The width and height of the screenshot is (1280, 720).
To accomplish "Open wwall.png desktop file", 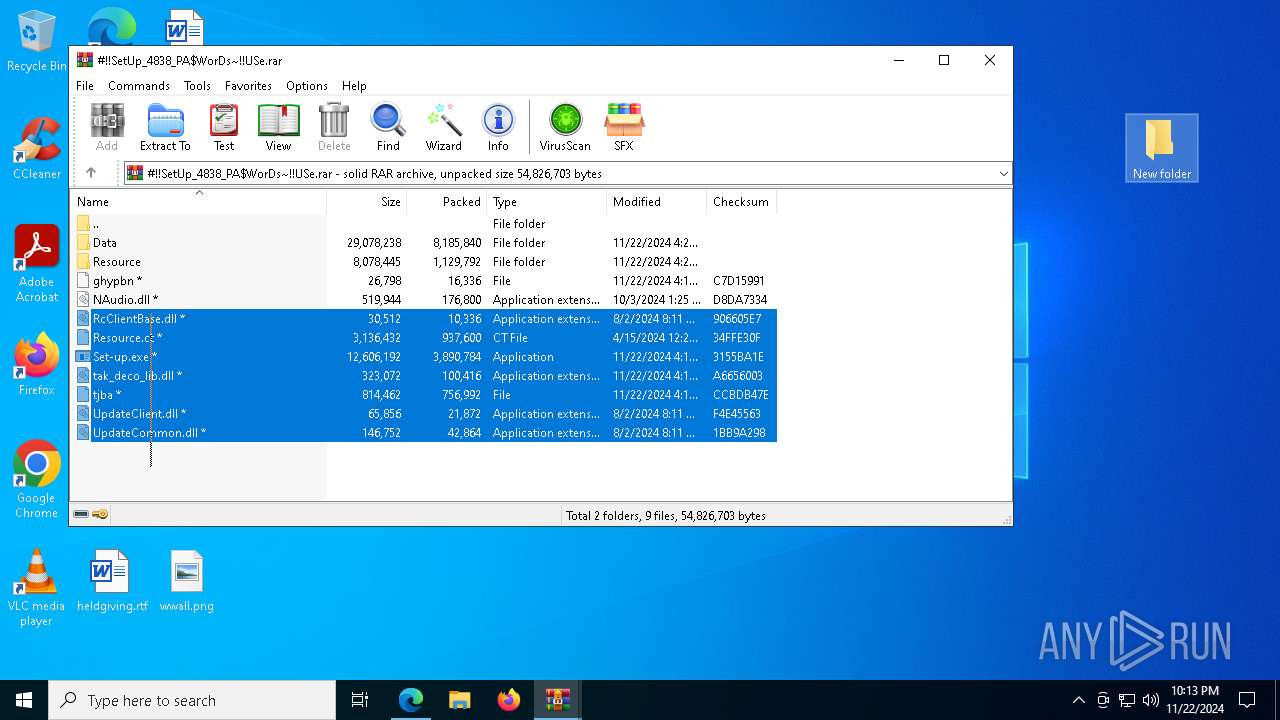I will pos(187,581).
